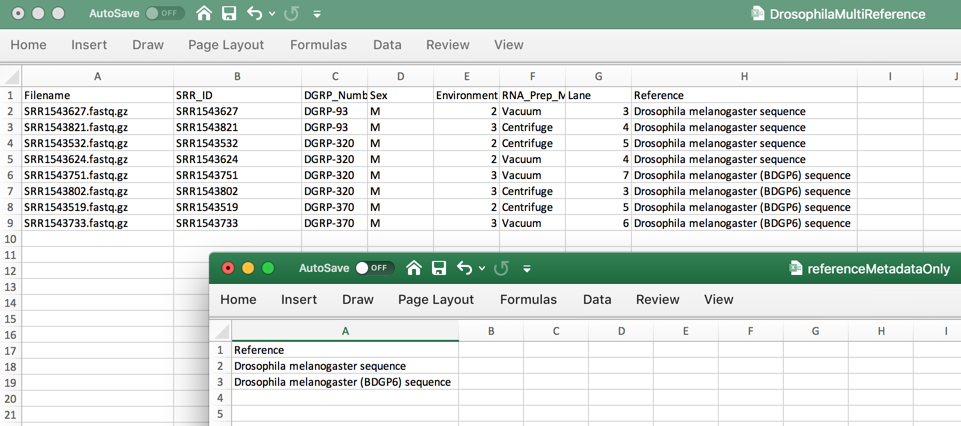Click Home icon in referenceMetadataOnly toolbar
Screen dimensions: 961x426
pos(414,268)
